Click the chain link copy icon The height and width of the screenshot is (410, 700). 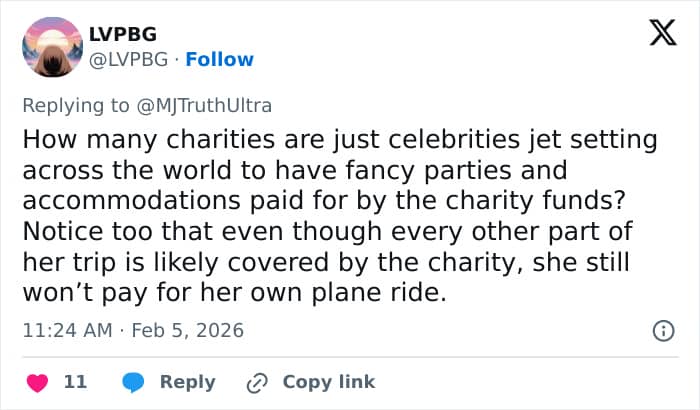point(258,382)
